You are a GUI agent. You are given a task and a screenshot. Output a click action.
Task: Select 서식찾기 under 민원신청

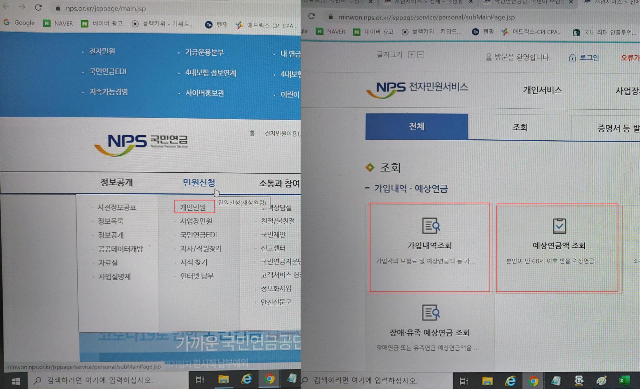click(194, 262)
